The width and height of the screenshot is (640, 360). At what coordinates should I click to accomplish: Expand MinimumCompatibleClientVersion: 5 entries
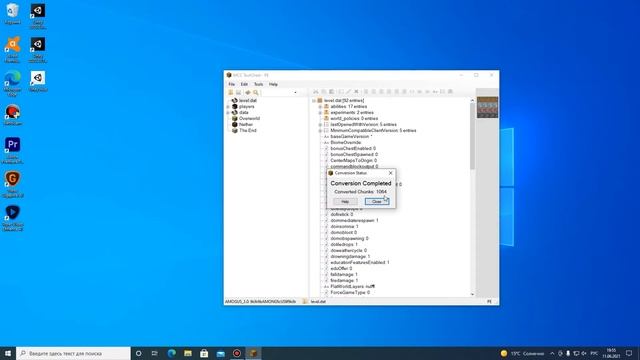(x=320, y=131)
